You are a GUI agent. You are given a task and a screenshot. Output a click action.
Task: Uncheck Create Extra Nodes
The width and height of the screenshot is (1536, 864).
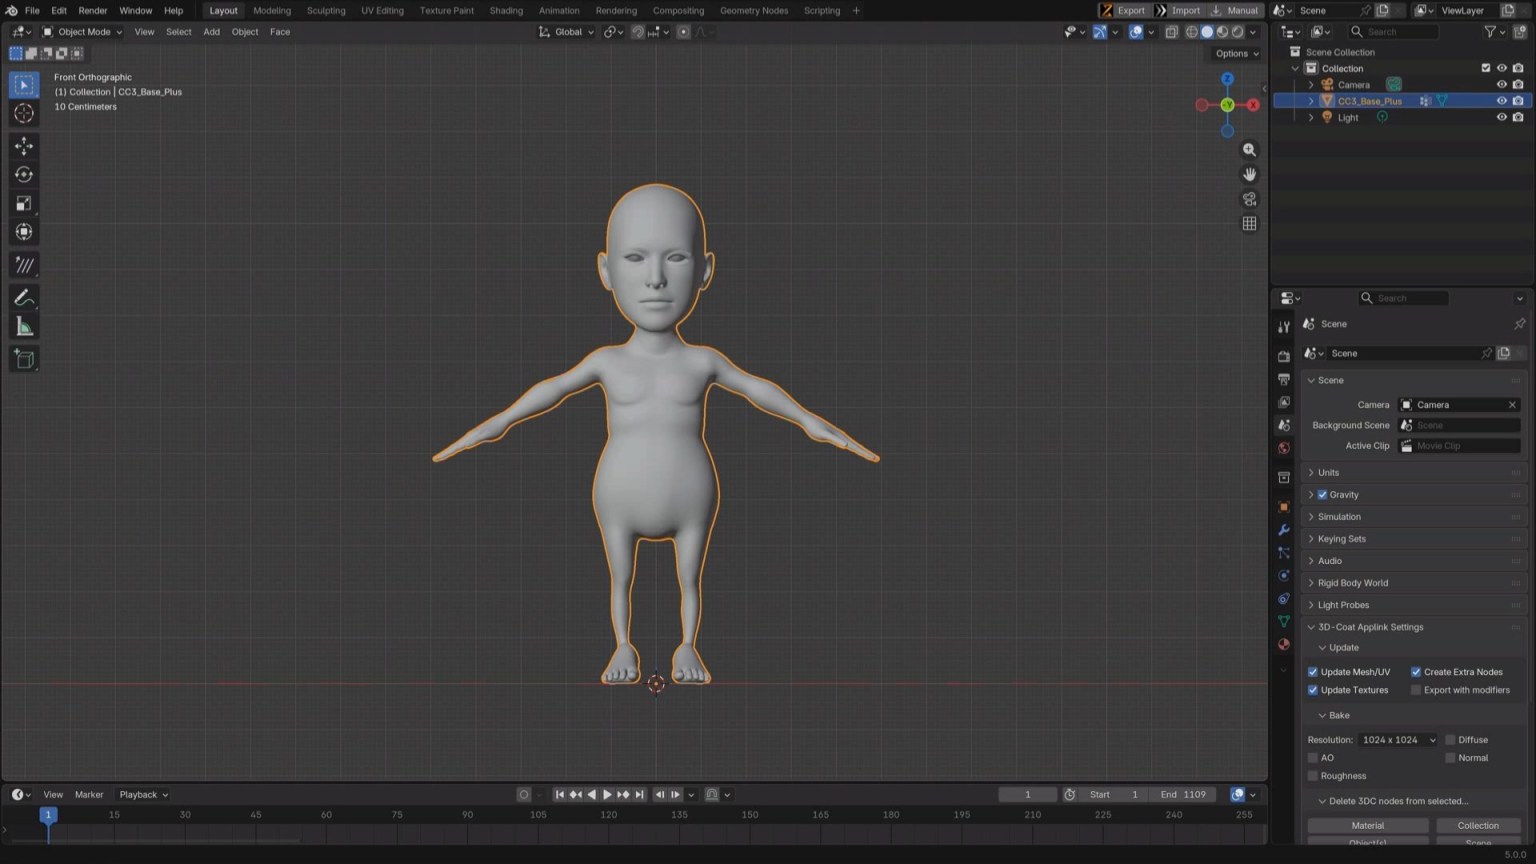[x=1416, y=672]
